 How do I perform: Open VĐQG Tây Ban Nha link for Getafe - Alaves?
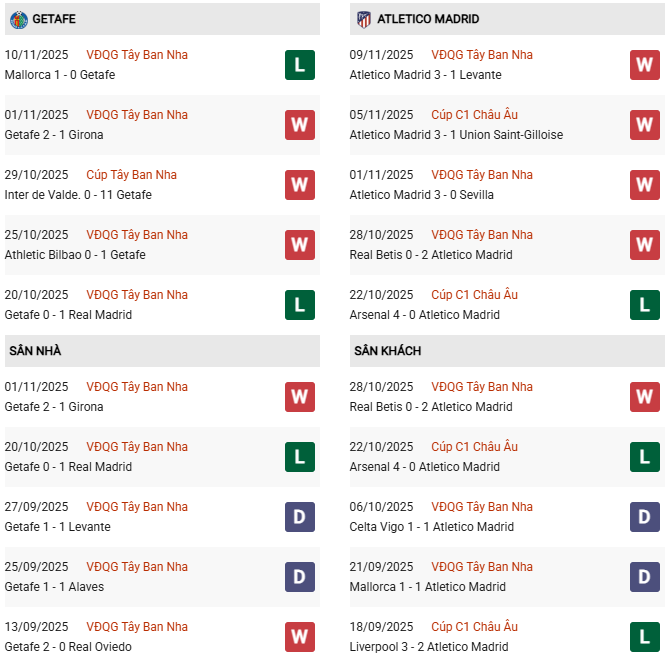pos(137,567)
